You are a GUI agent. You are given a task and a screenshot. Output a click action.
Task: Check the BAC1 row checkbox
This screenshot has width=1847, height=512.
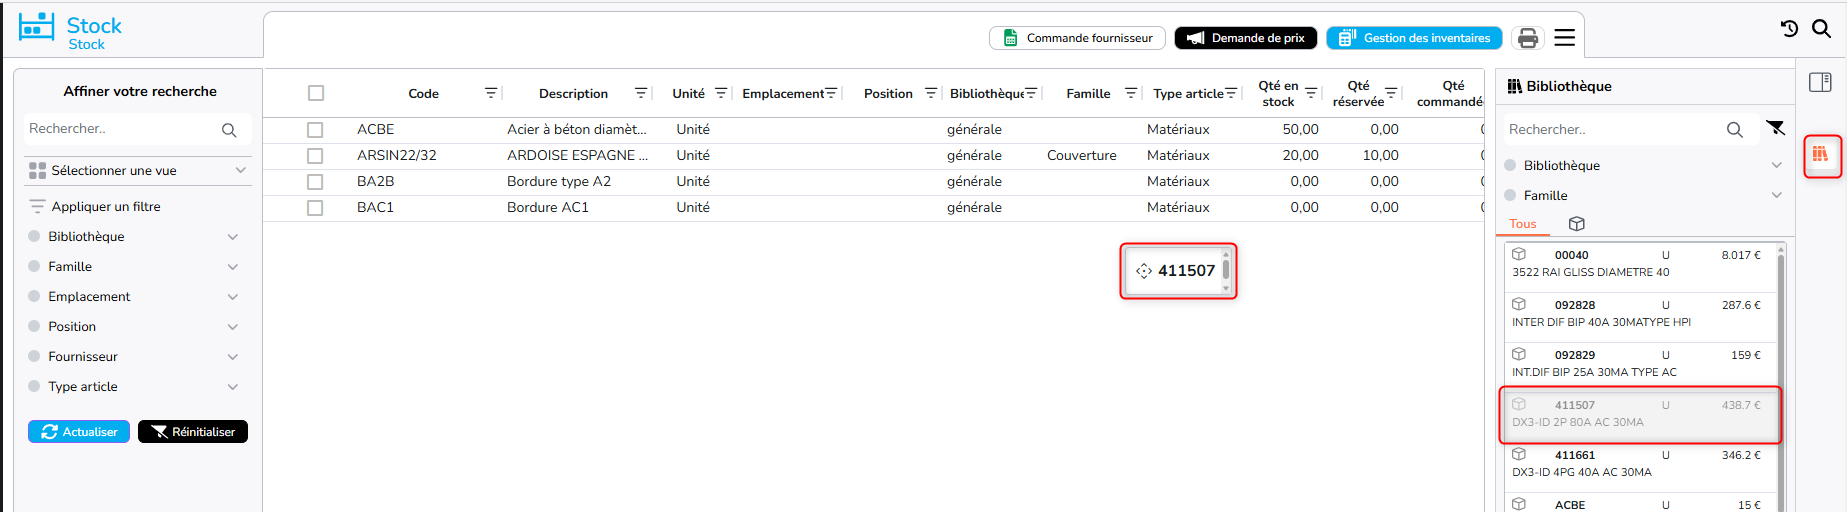point(315,208)
